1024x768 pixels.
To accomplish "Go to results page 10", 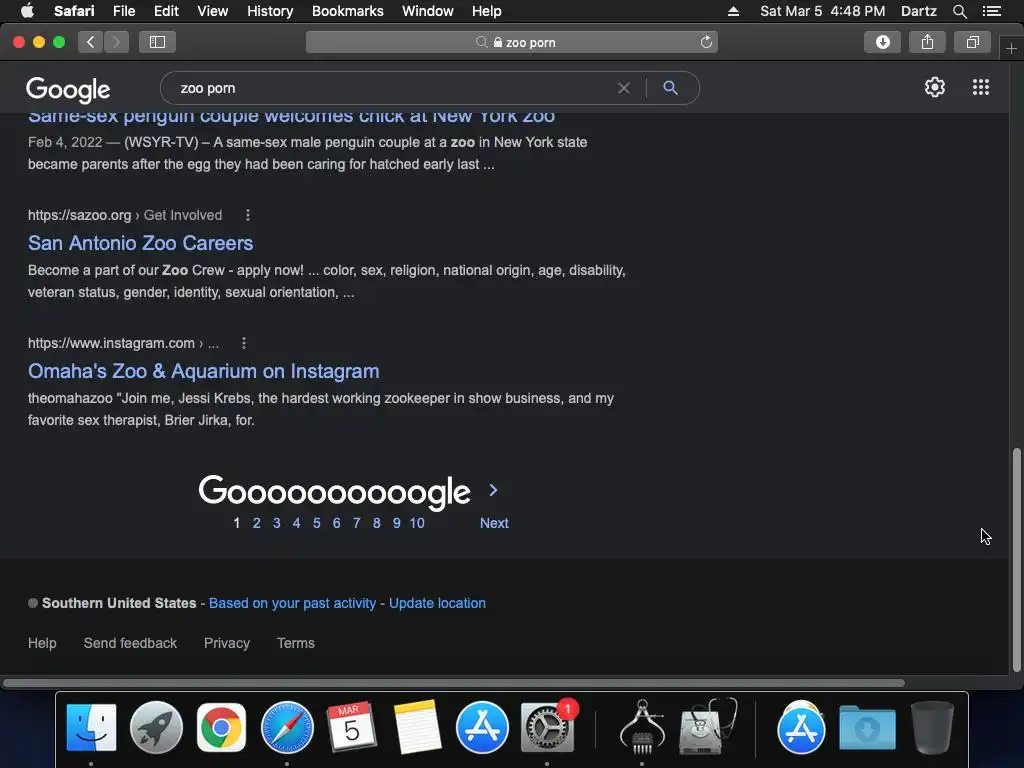I will (x=417, y=523).
